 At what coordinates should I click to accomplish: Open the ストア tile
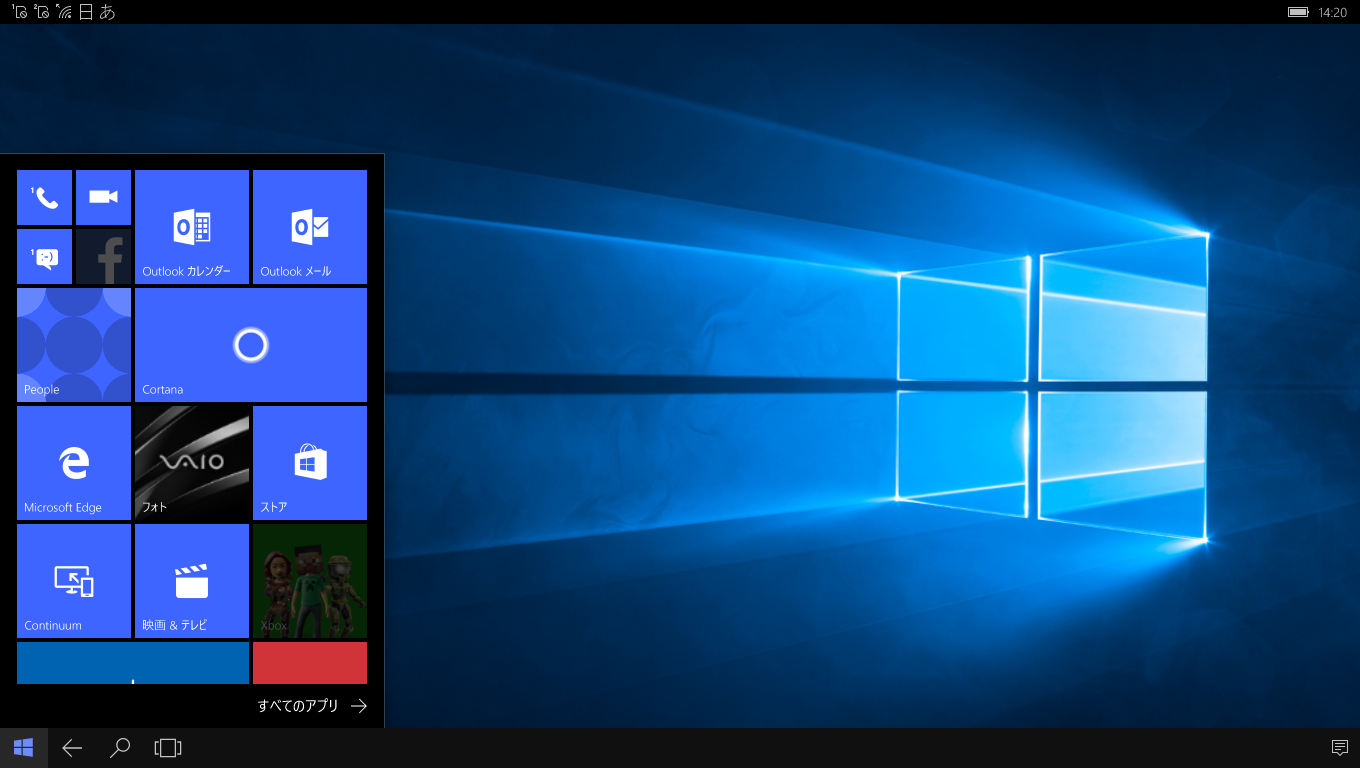coord(310,463)
